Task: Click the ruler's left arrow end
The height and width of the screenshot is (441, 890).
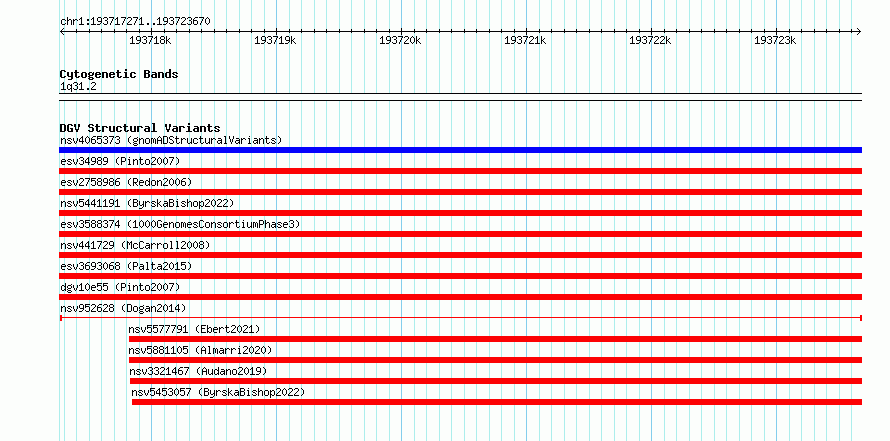Action: coord(62,31)
